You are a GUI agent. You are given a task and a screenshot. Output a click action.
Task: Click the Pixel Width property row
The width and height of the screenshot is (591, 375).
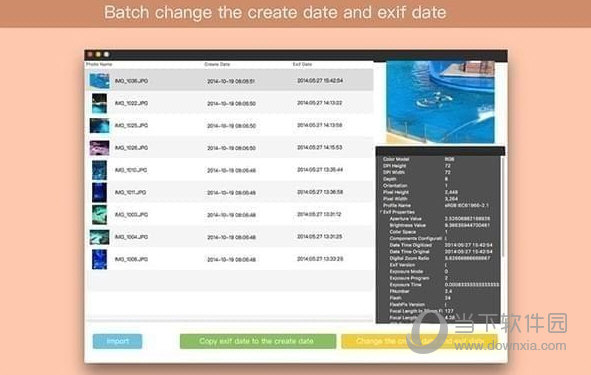pos(440,199)
